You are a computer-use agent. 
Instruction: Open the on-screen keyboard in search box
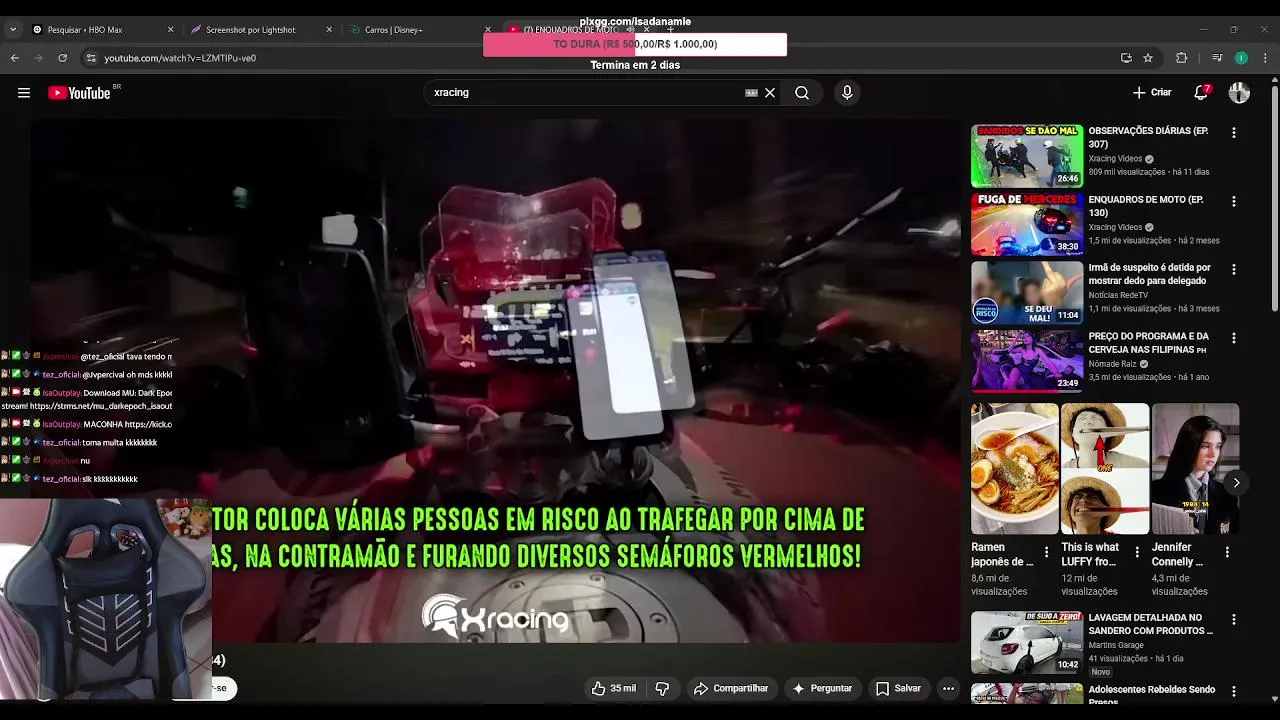click(751, 93)
